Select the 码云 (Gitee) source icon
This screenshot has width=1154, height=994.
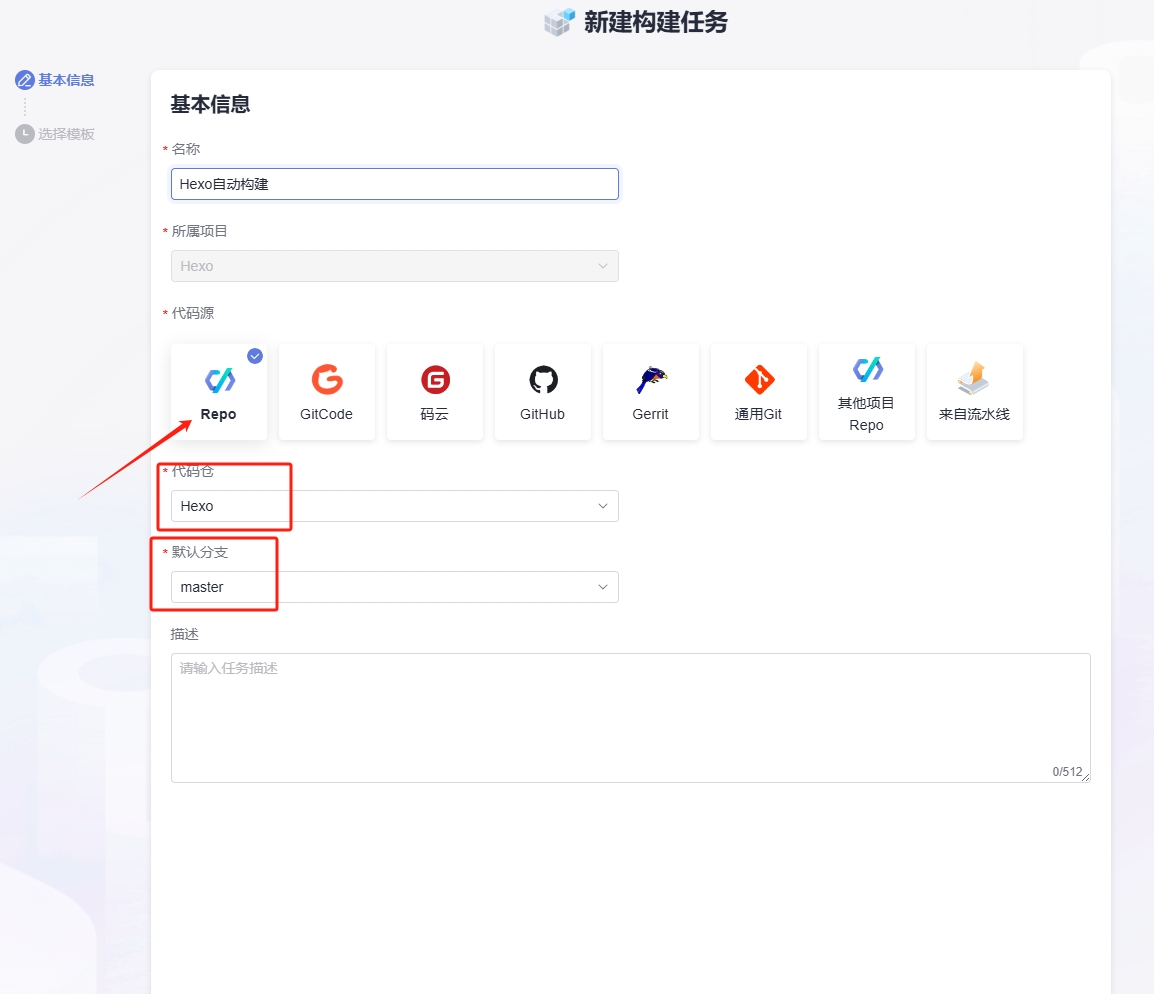tap(435, 381)
